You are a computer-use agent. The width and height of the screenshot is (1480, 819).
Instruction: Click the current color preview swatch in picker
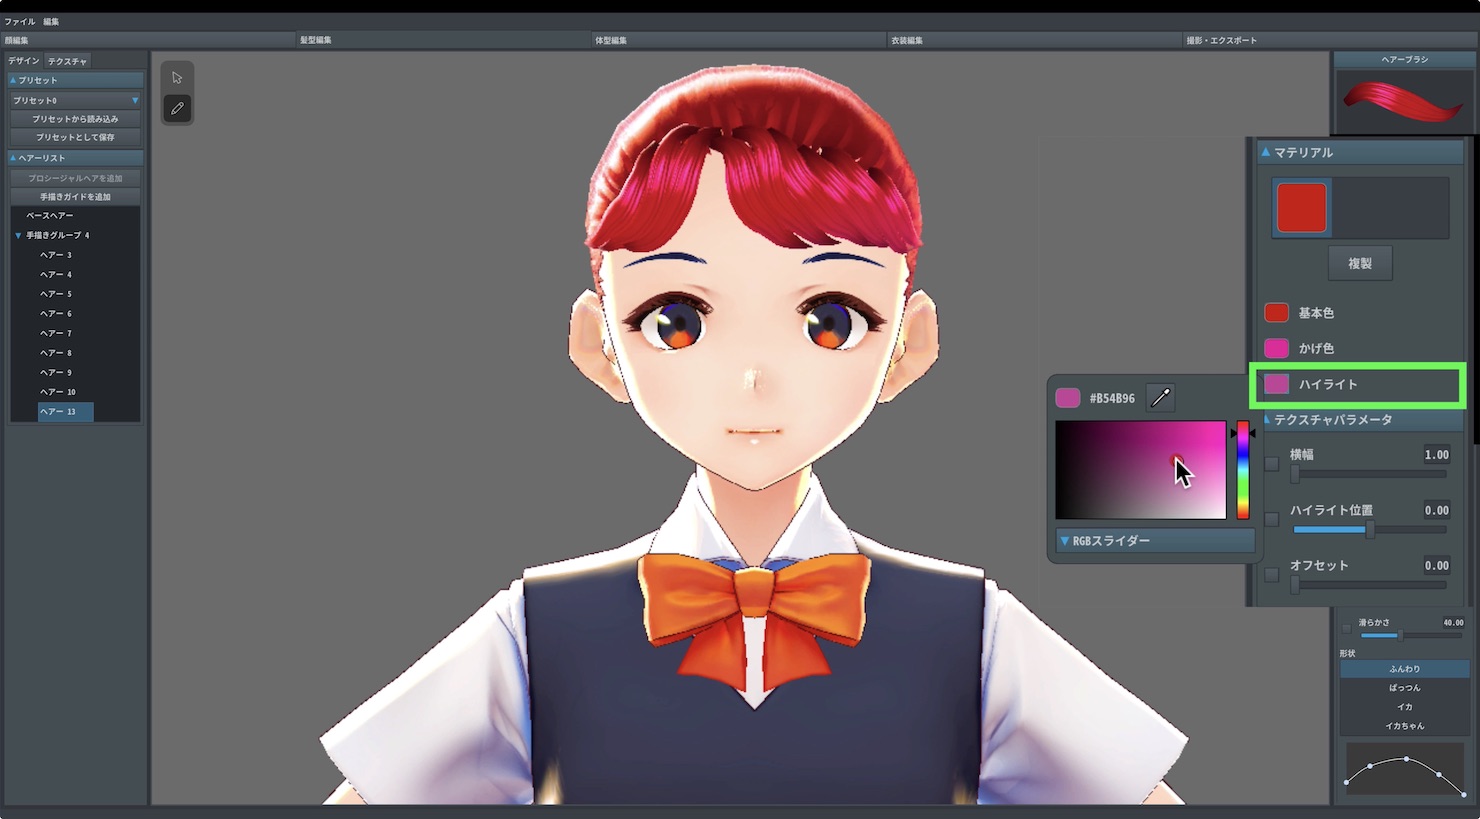1068,398
